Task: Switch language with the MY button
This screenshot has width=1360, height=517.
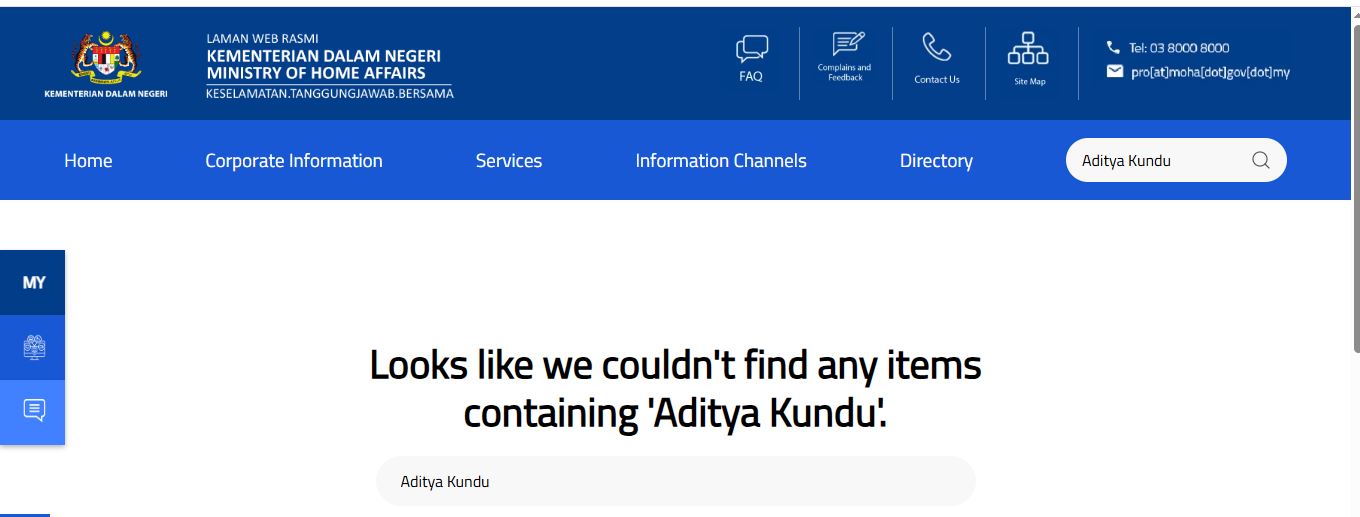Action: pyautogui.click(x=34, y=283)
